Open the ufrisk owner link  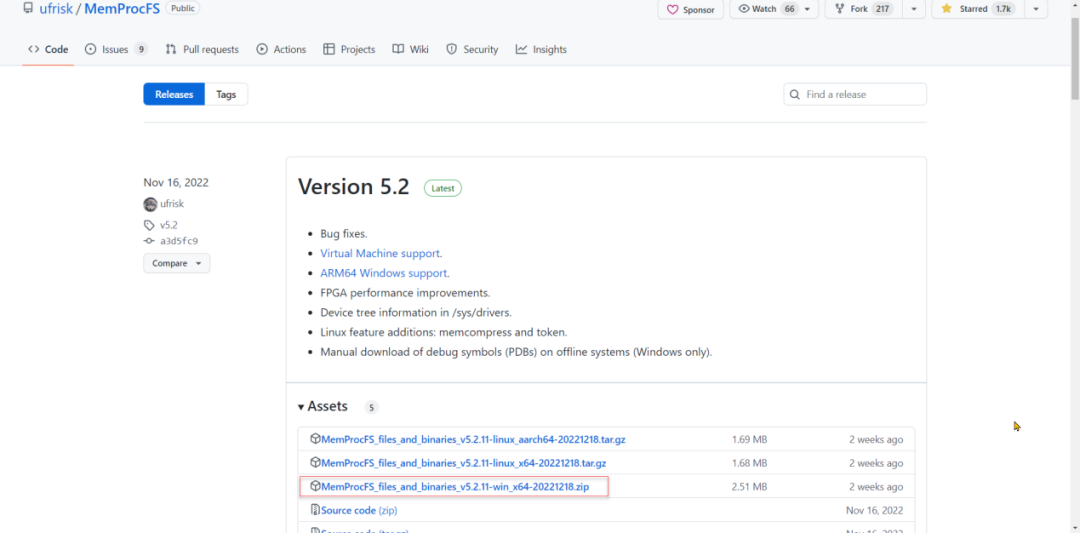tap(56, 9)
